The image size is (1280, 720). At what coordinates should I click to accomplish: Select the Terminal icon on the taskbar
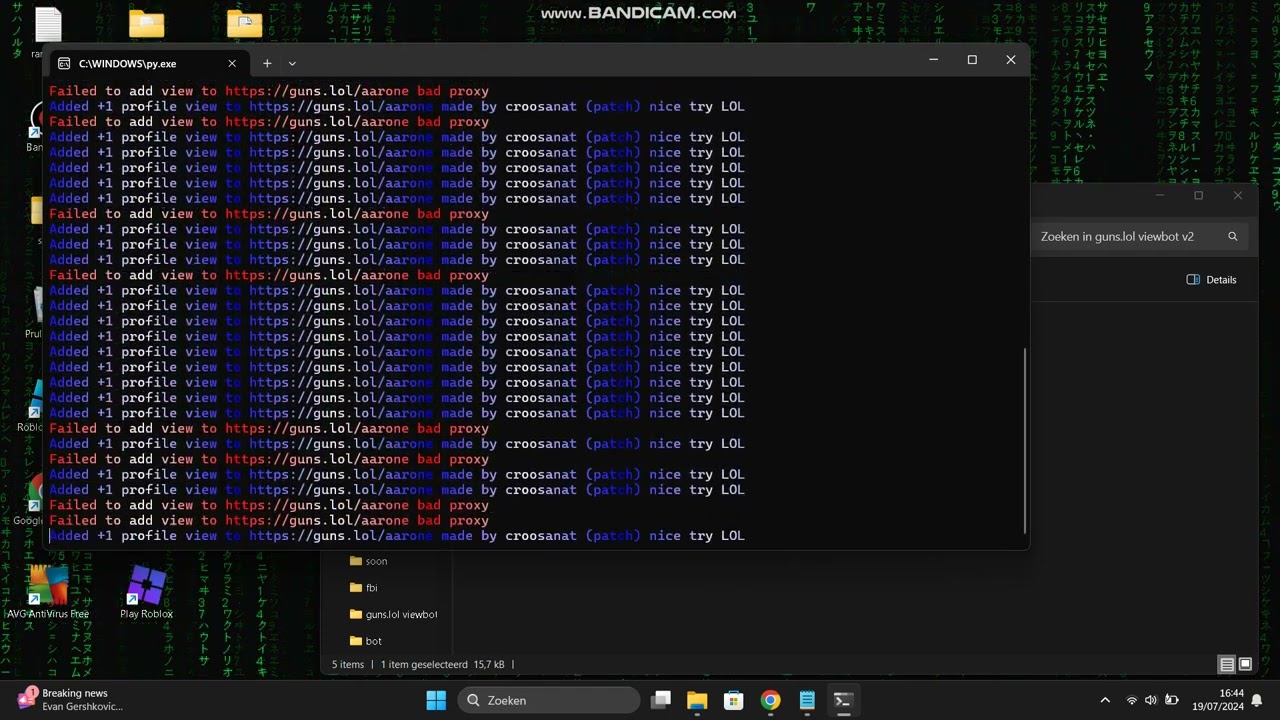[843, 700]
